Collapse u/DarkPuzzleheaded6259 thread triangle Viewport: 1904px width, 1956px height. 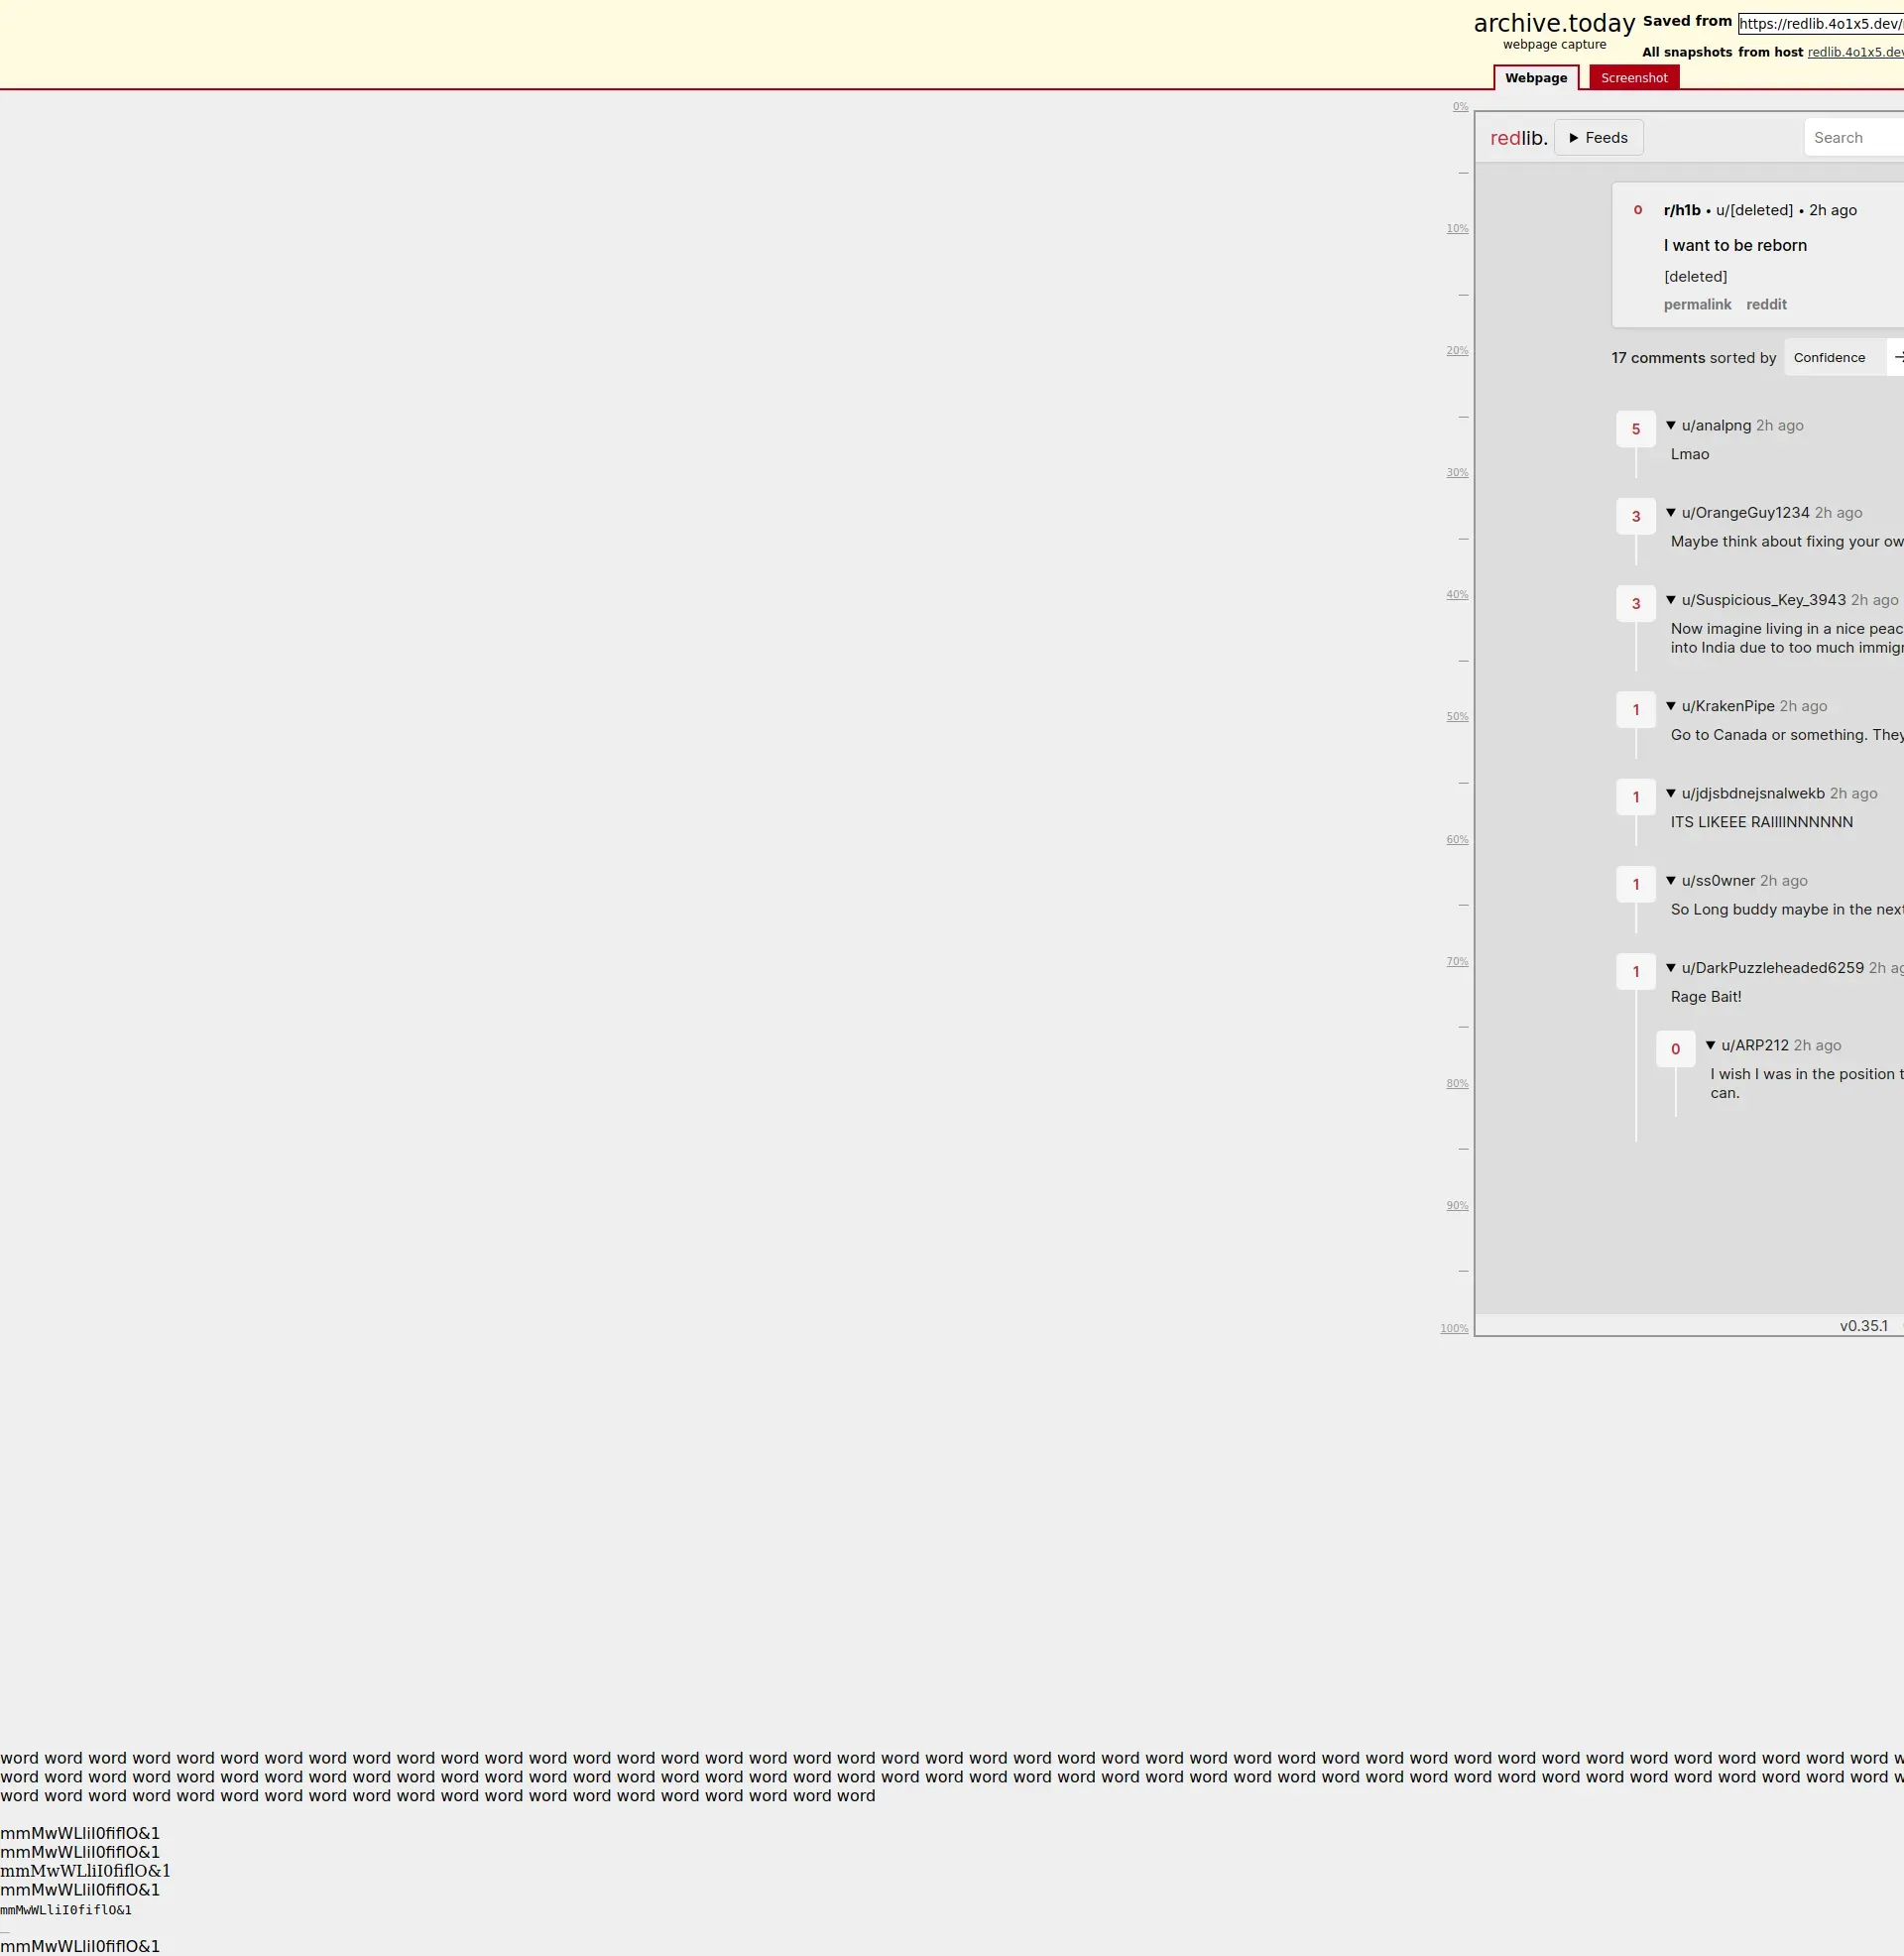click(1670, 968)
